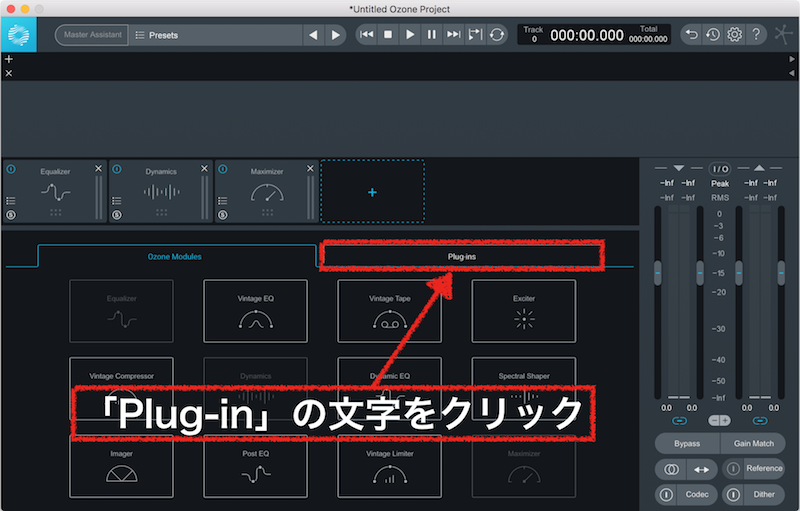
Task: Click input meter down-triangle icon
Action: [x=679, y=168]
